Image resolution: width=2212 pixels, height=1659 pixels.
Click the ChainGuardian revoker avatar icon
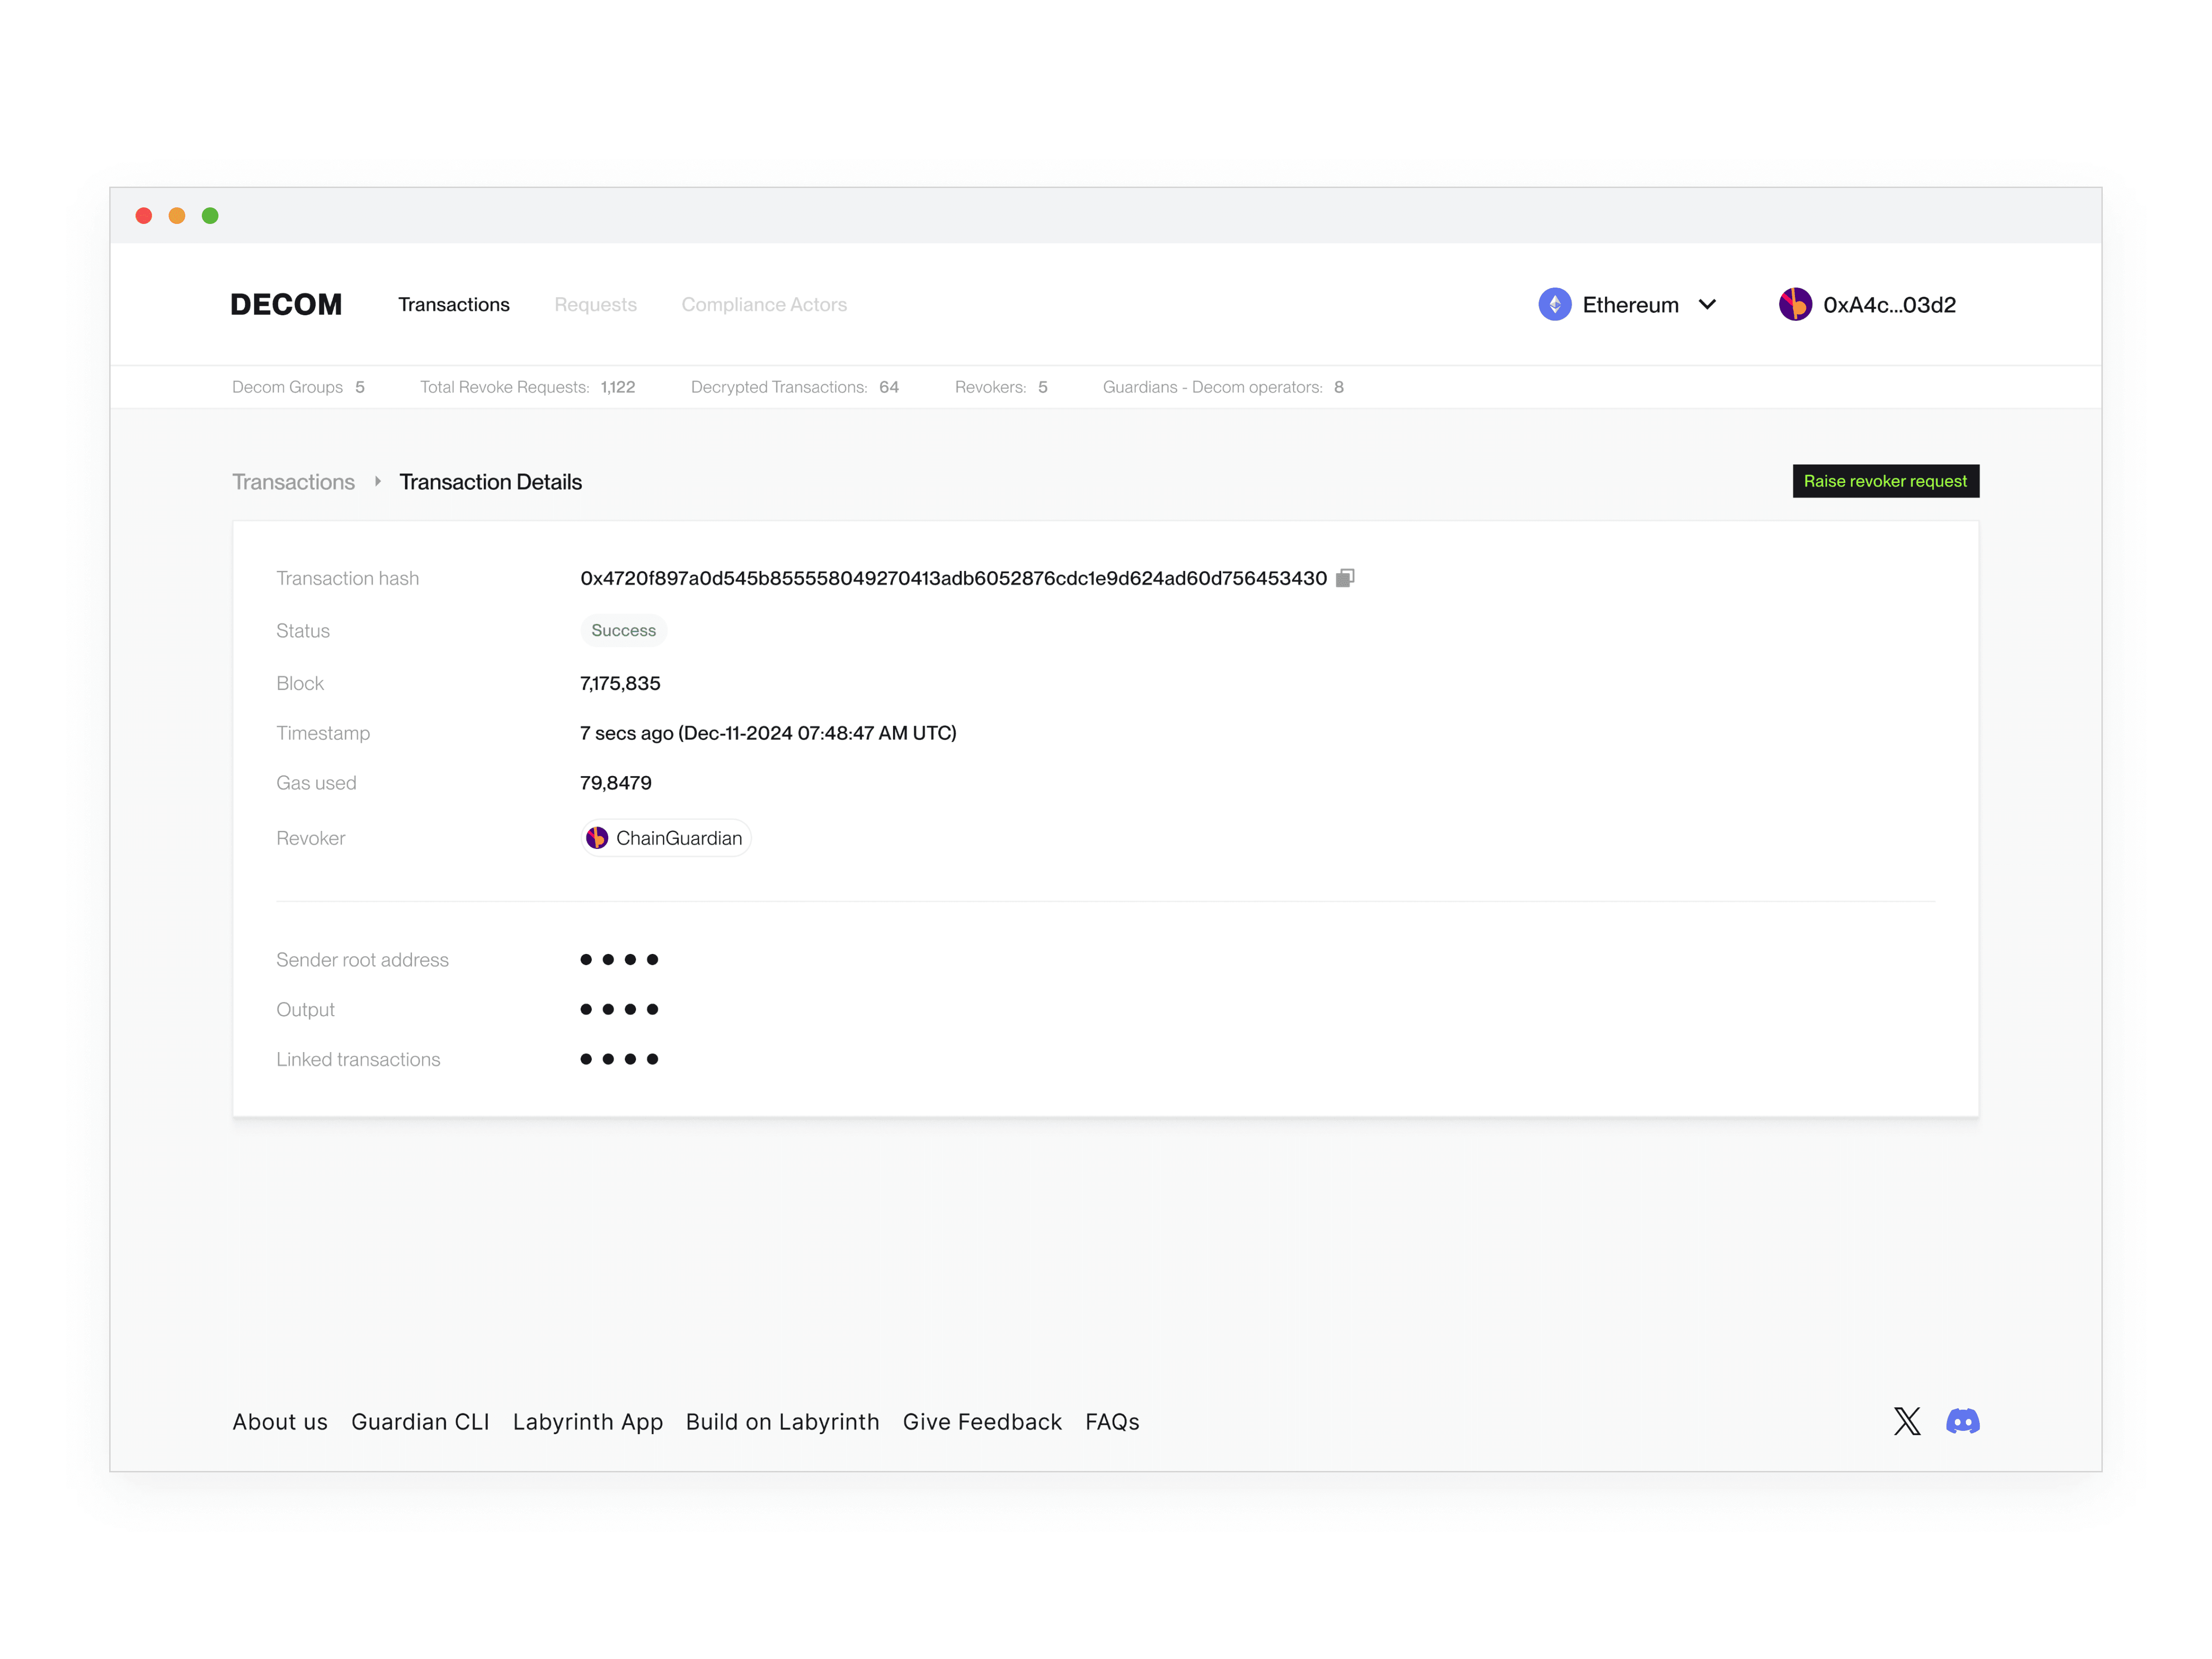pos(597,838)
